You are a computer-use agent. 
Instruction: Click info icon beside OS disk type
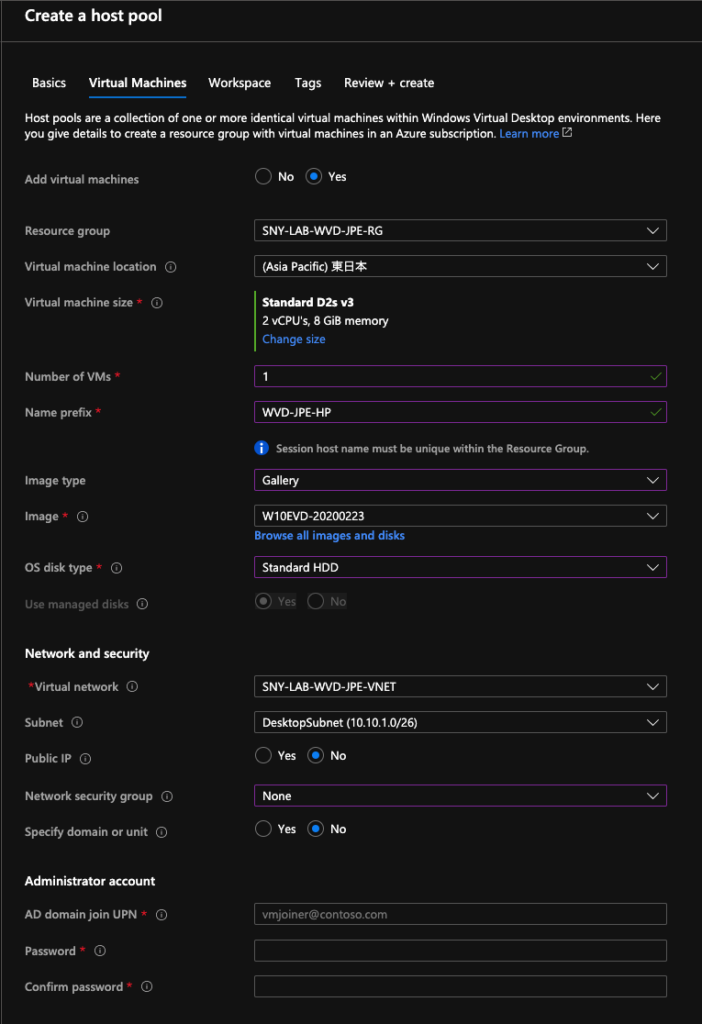click(x=116, y=568)
